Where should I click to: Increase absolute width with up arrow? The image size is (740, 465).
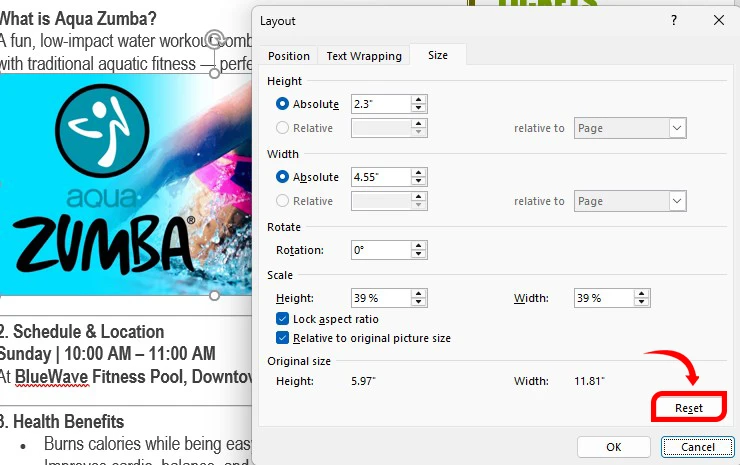419,172
